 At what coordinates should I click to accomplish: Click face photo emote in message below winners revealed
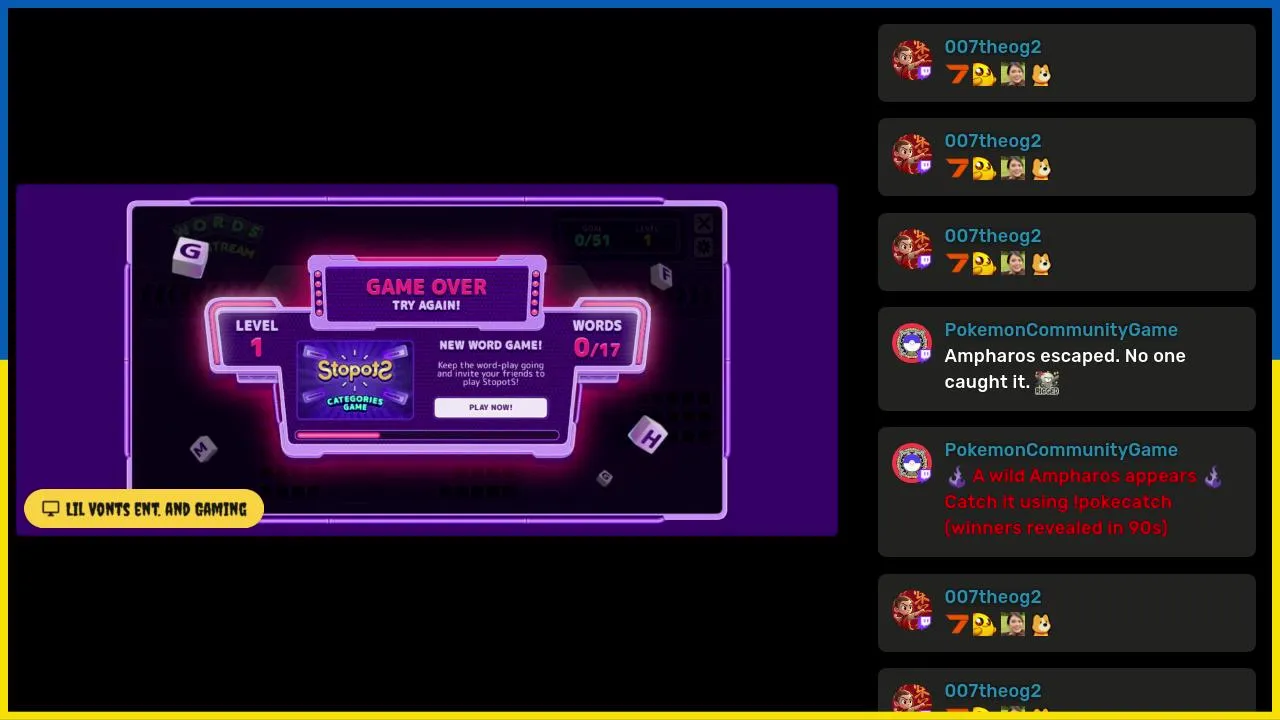[1013, 625]
